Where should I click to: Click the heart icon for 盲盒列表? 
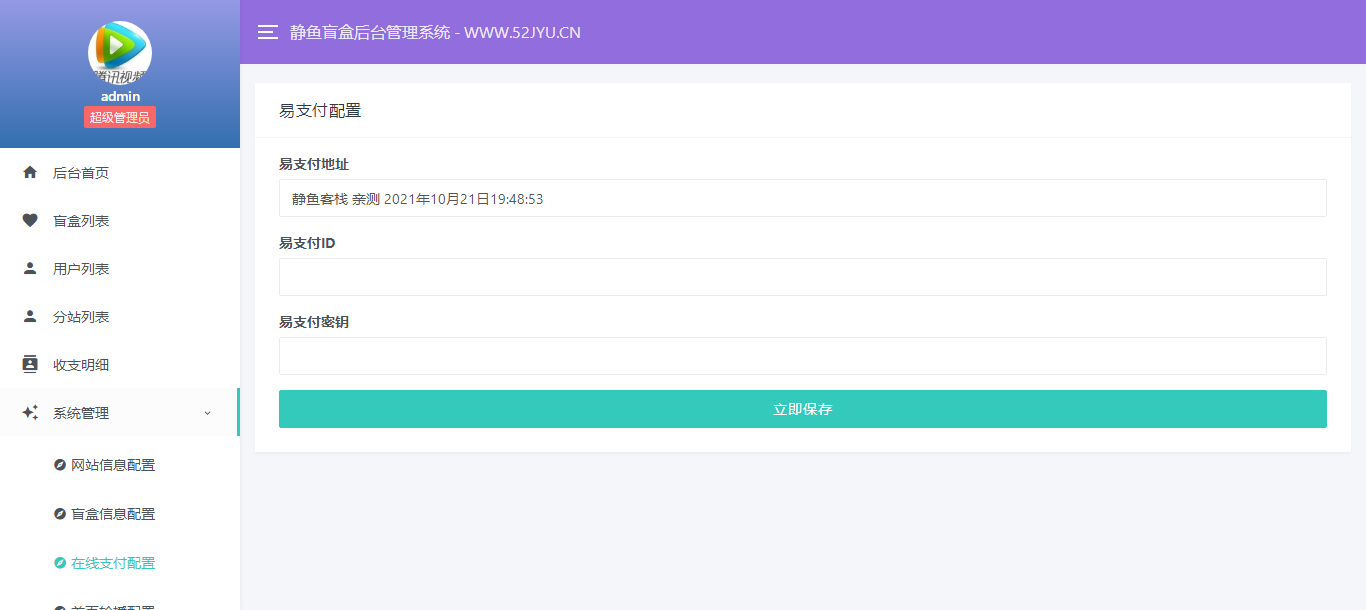tap(30, 221)
